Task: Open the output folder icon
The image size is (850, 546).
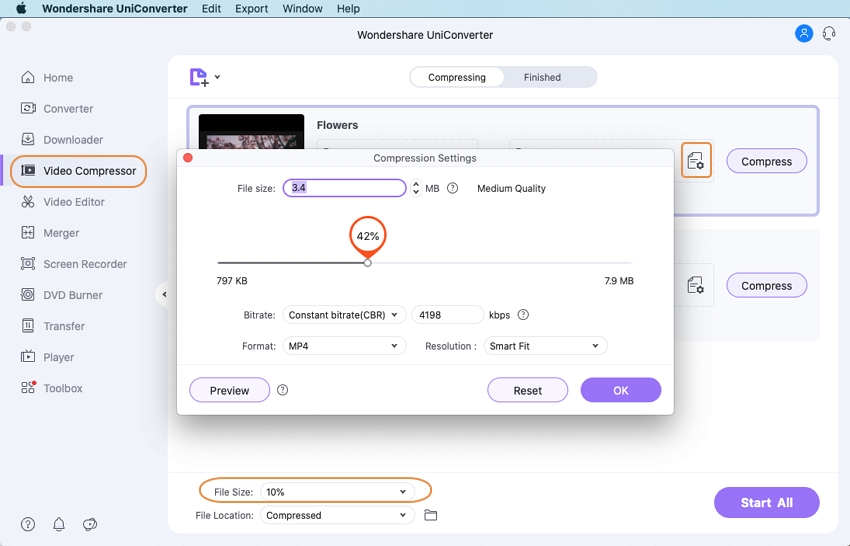Action: 431,515
